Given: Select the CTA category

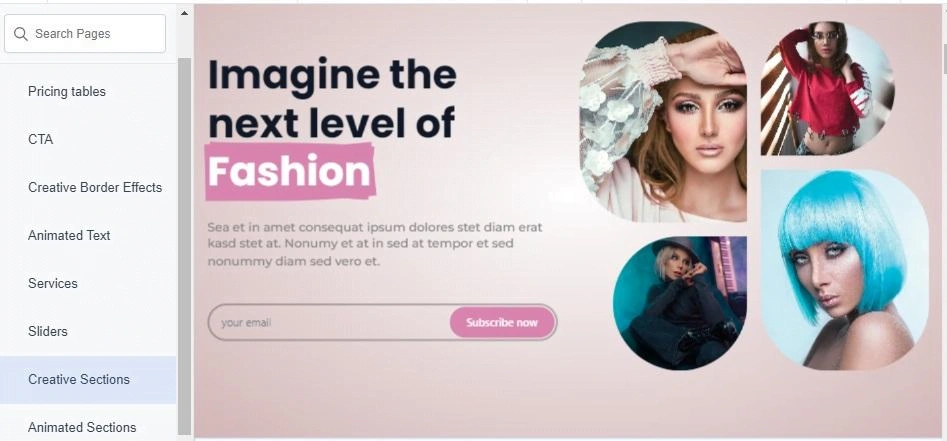Looking at the screenshot, I should [x=88, y=139].
